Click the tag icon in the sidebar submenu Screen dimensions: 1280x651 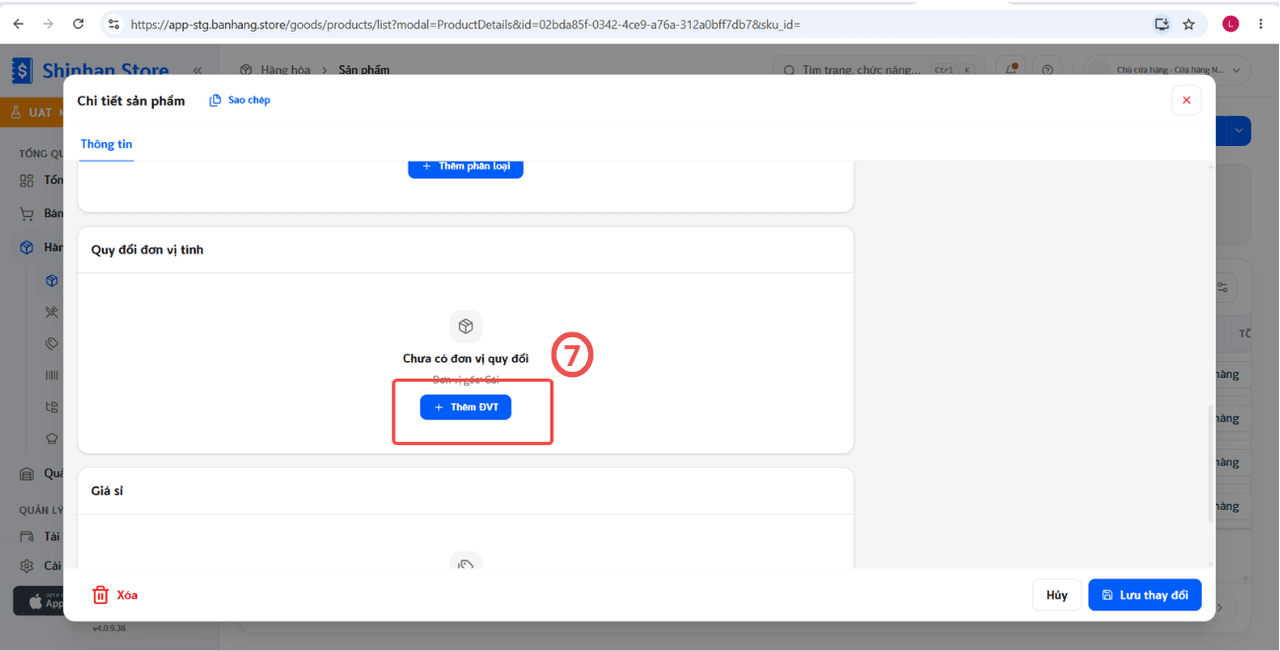pyautogui.click(x=52, y=344)
